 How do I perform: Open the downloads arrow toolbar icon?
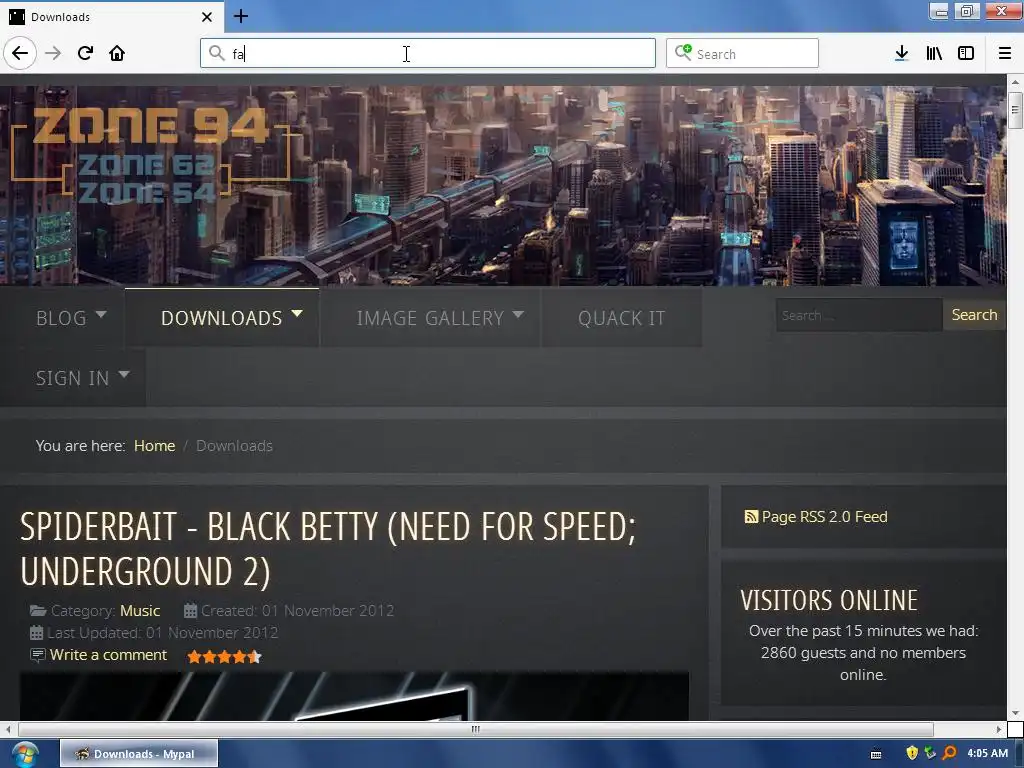click(902, 53)
